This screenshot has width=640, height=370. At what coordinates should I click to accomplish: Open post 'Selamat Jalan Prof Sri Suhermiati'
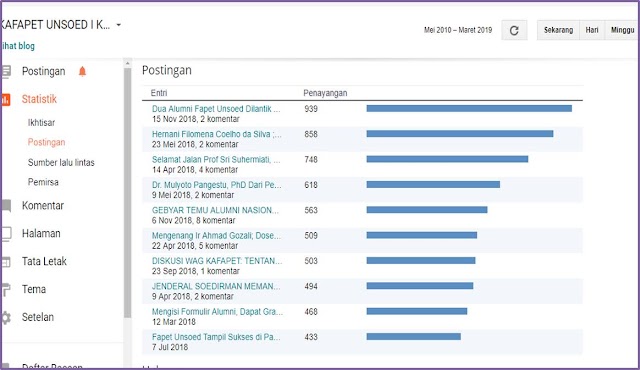216,160
